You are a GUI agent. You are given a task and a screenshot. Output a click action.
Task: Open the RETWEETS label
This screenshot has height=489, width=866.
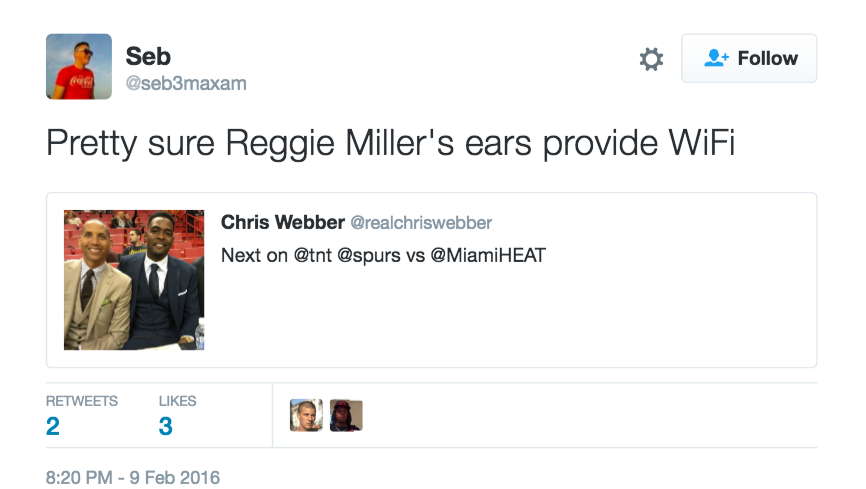coord(82,401)
